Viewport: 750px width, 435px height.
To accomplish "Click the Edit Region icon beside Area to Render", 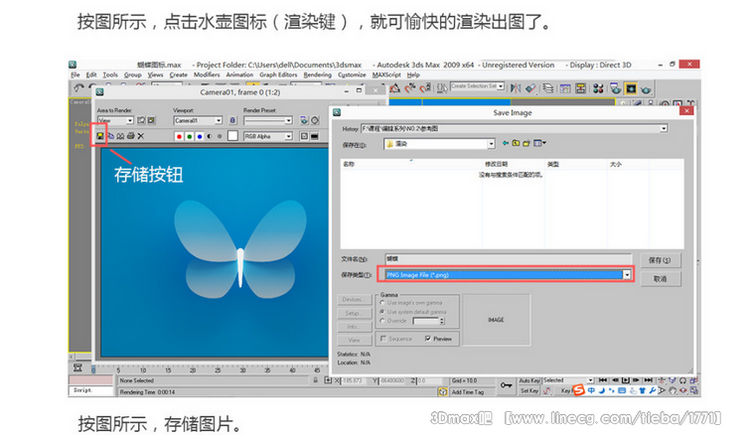I will [141, 121].
